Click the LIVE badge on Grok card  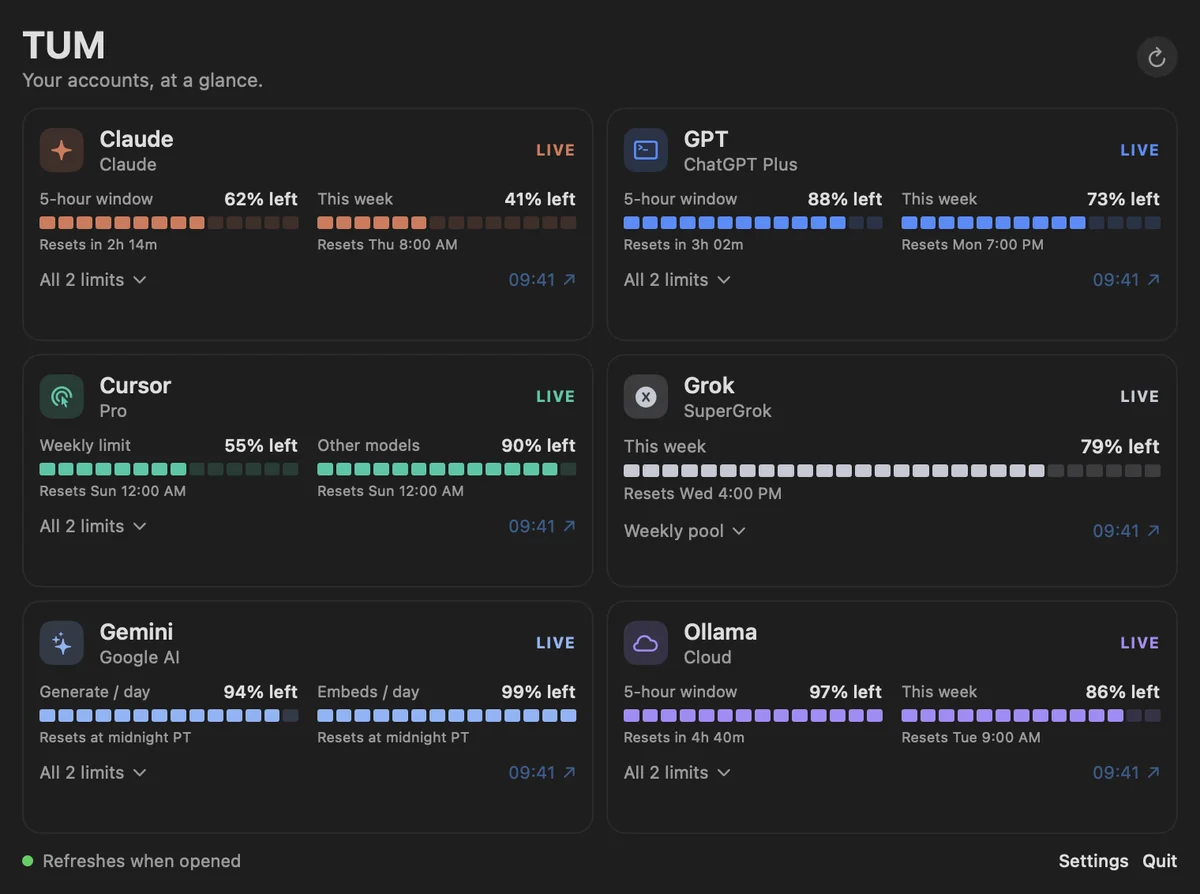tap(1139, 396)
